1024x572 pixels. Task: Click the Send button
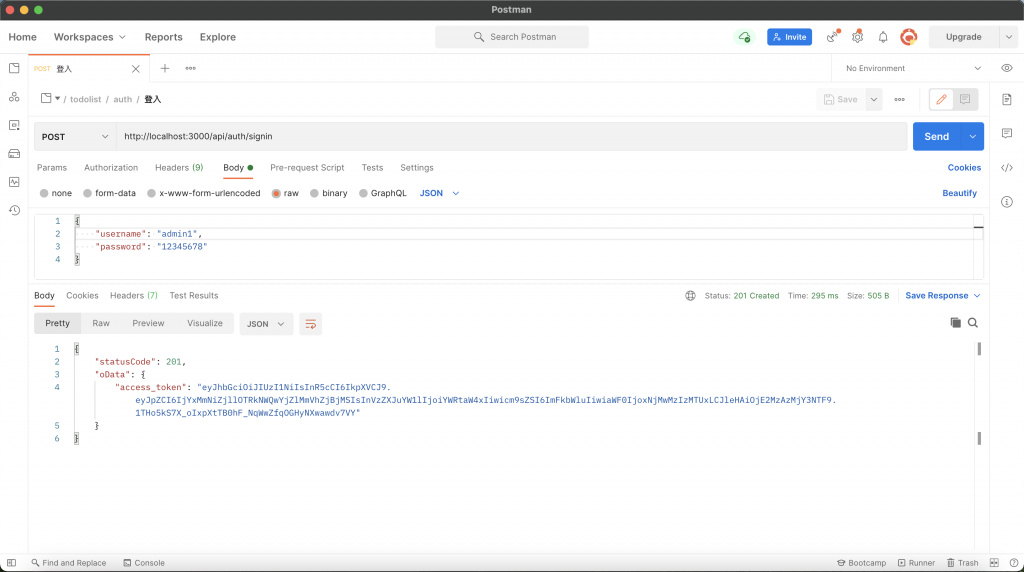point(936,136)
